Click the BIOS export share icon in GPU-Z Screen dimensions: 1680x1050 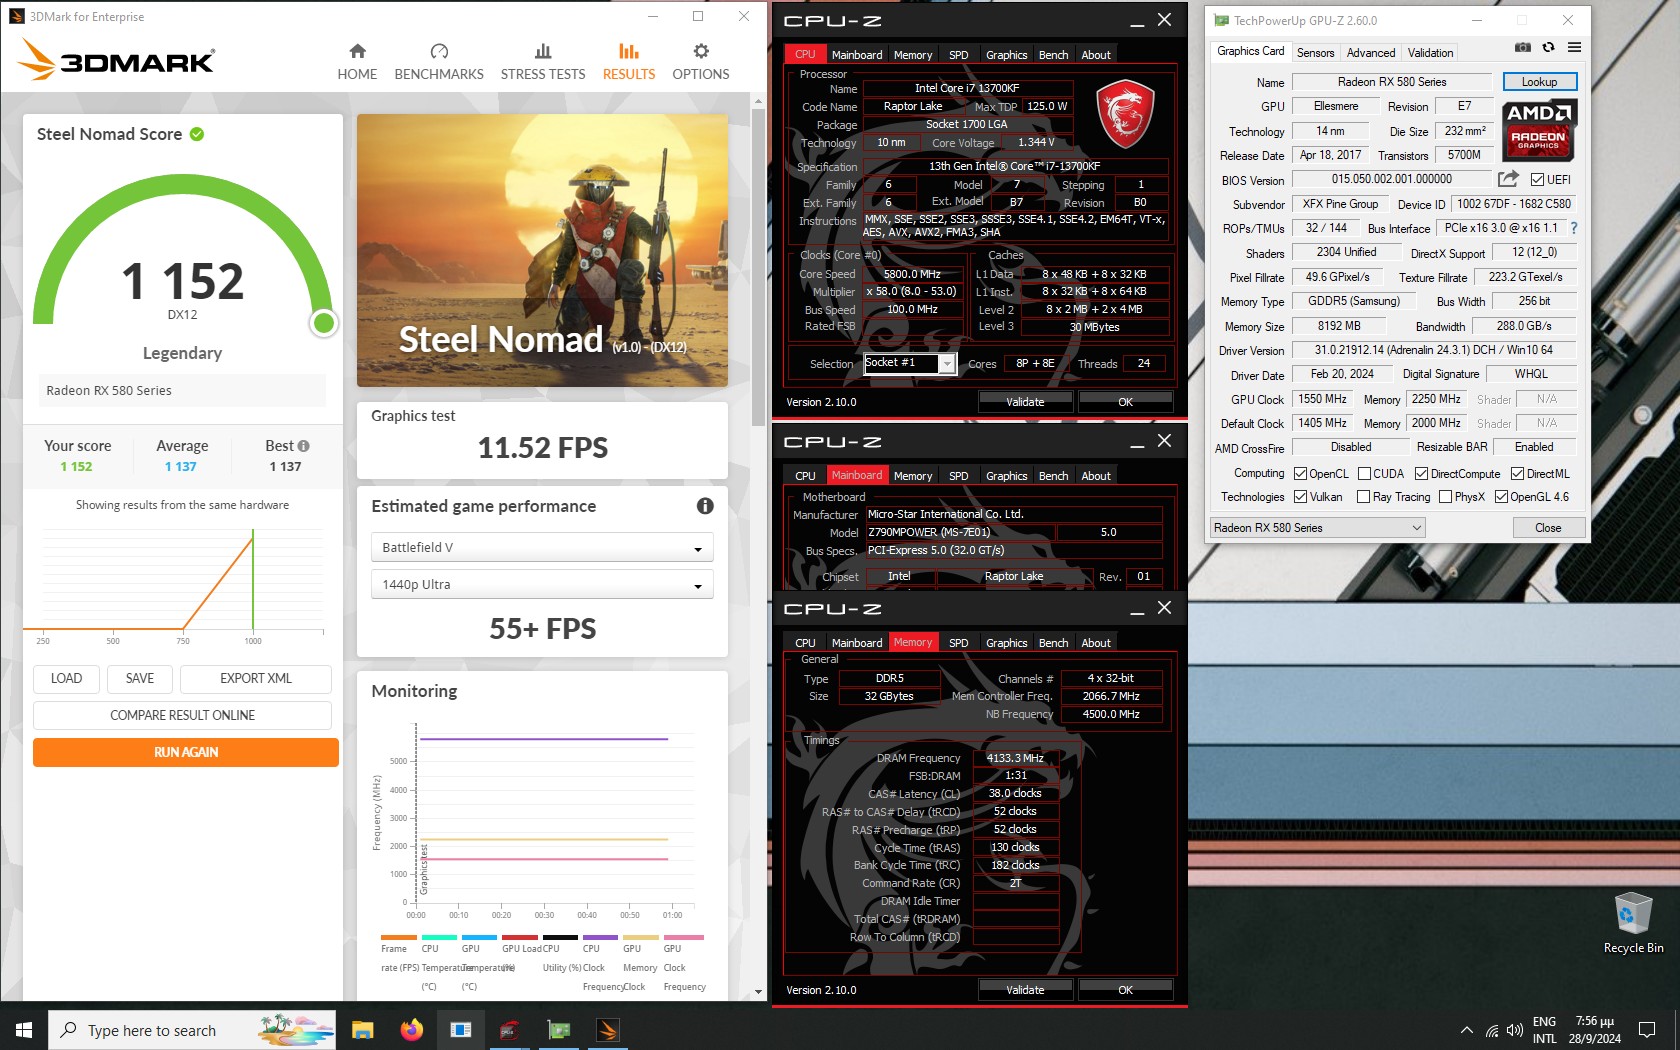(x=1508, y=179)
